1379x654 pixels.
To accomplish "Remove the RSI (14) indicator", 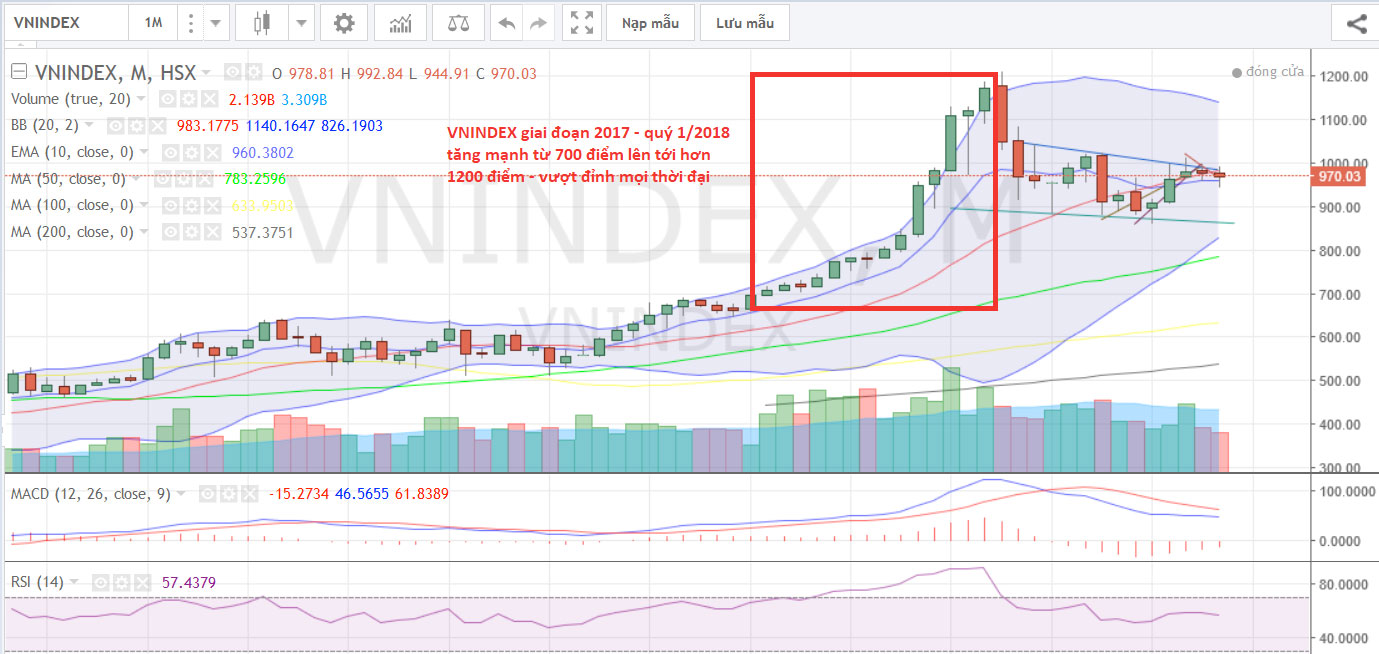I will pyautogui.click(x=143, y=581).
